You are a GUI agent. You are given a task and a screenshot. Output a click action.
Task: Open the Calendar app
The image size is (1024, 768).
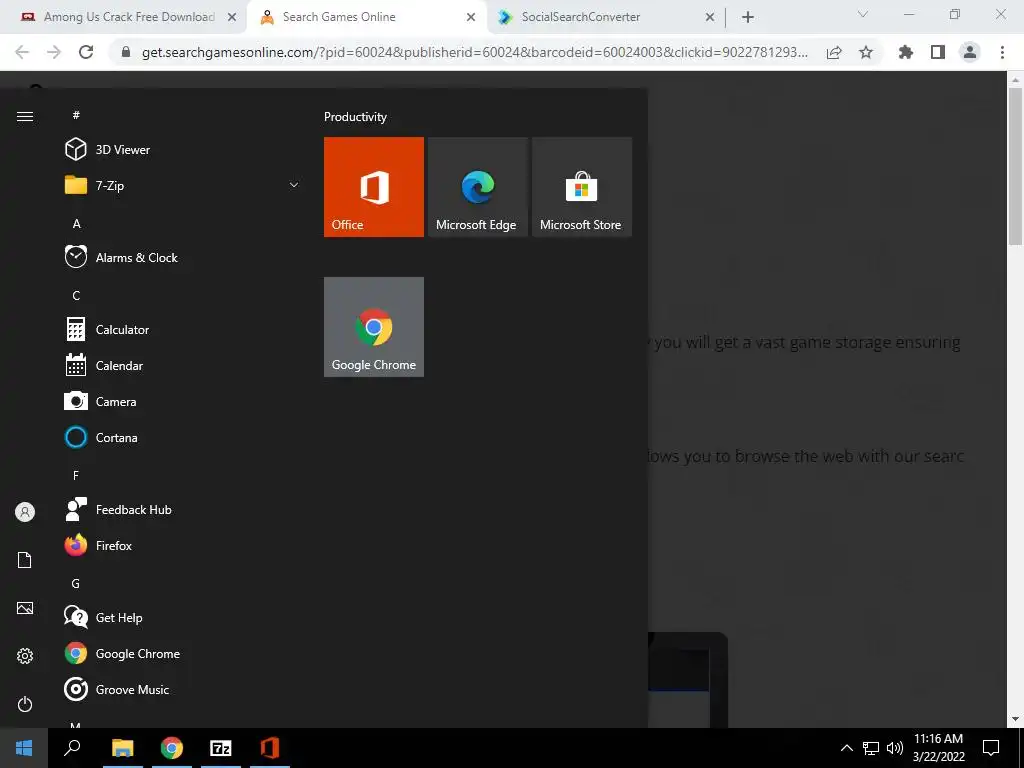[x=183, y=366]
